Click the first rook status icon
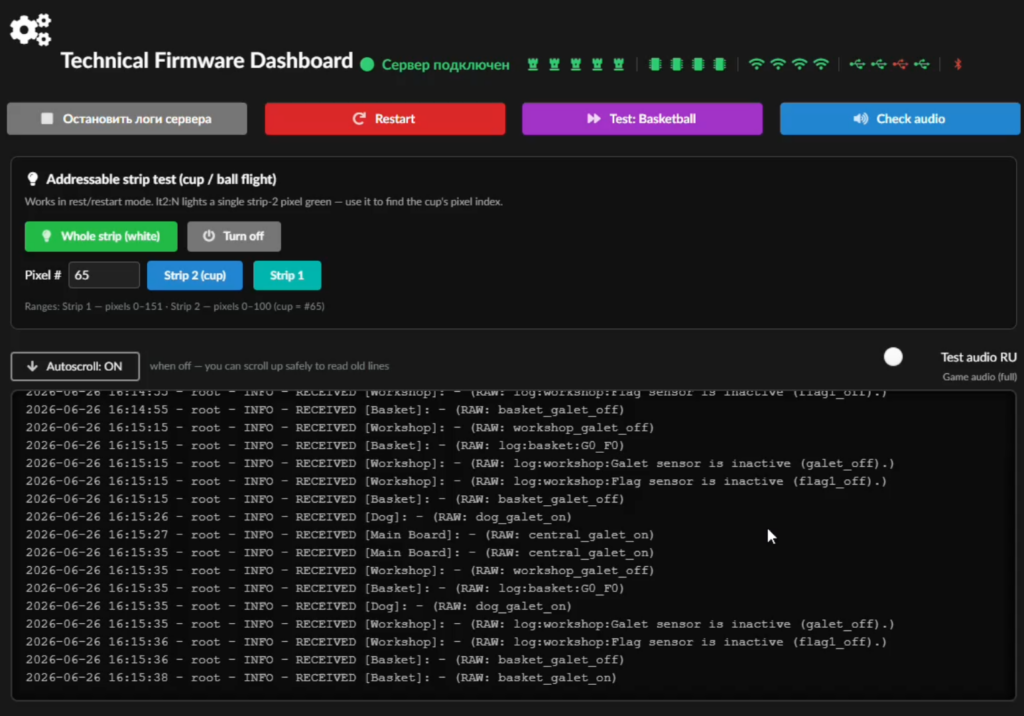This screenshot has height=716, width=1024. (533, 64)
